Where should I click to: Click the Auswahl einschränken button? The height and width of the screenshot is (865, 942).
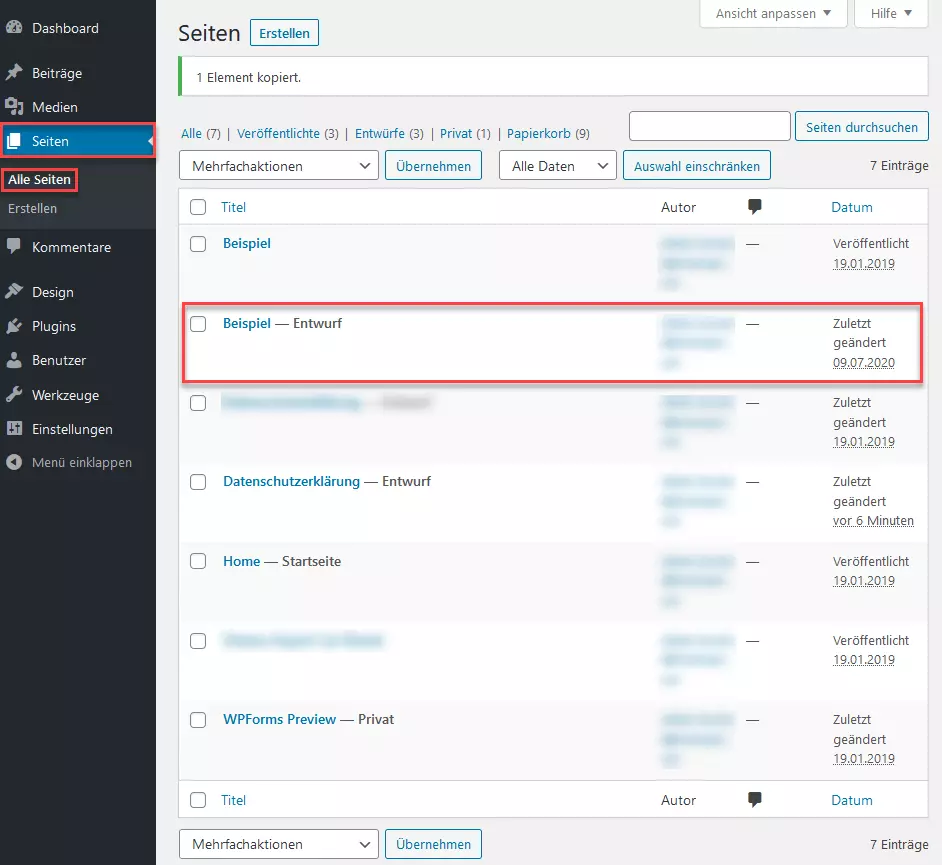pos(696,166)
